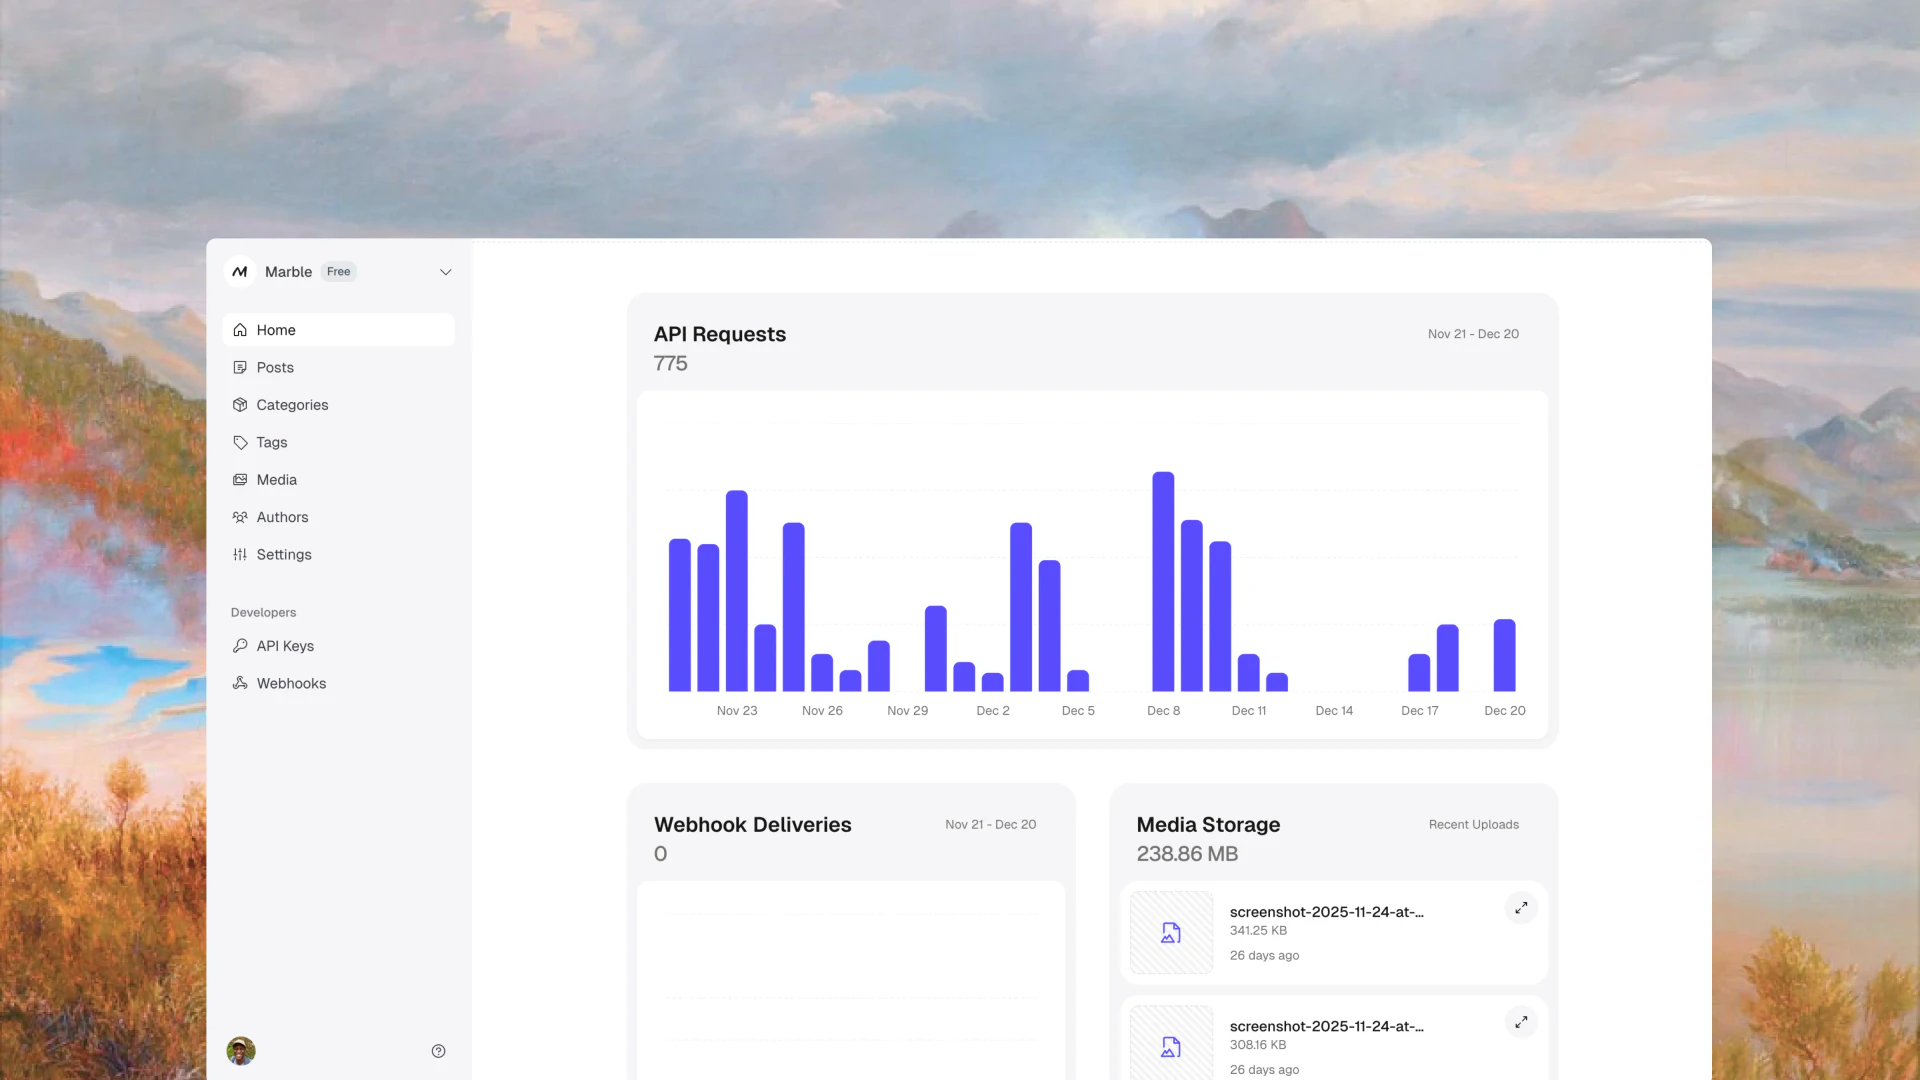Viewport: 1920px width, 1080px height.
Task: Open the help question mark icon
Action: [438, 1050]
